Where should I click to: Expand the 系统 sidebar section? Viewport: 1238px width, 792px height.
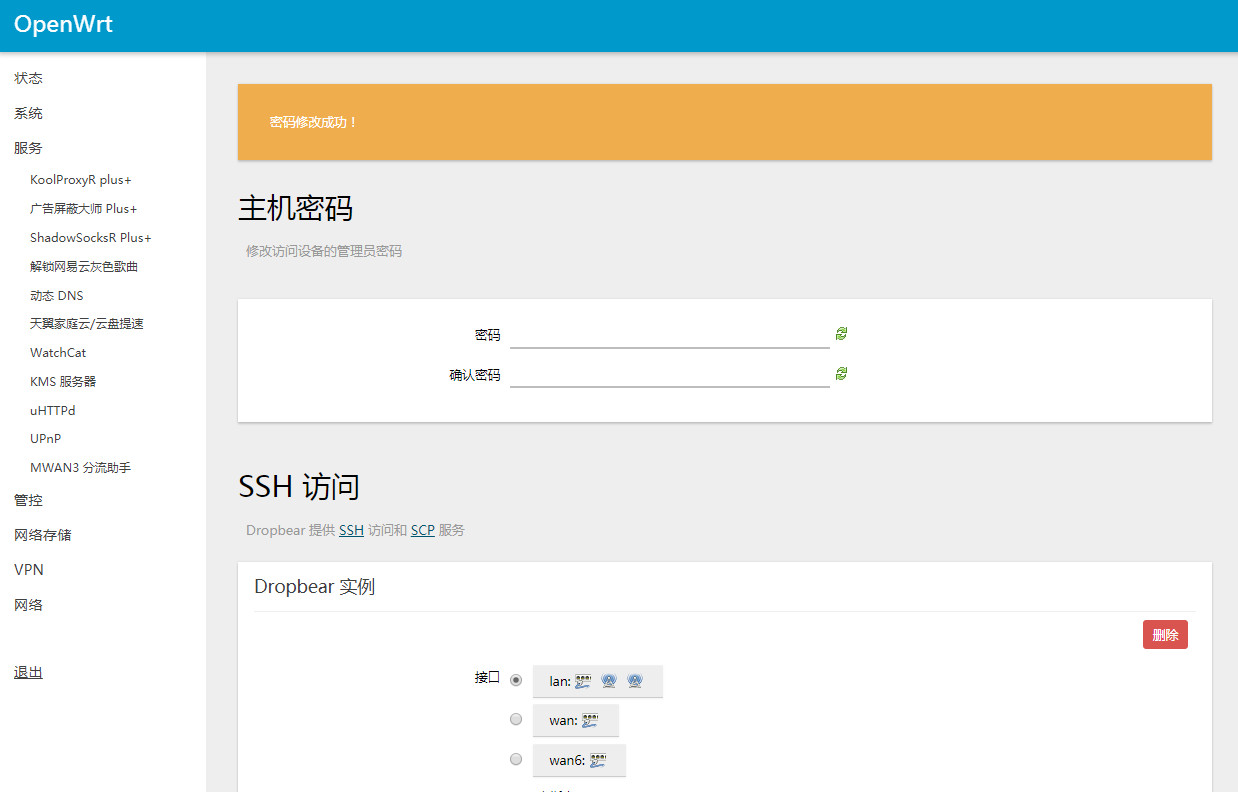[x=28, y=113]
